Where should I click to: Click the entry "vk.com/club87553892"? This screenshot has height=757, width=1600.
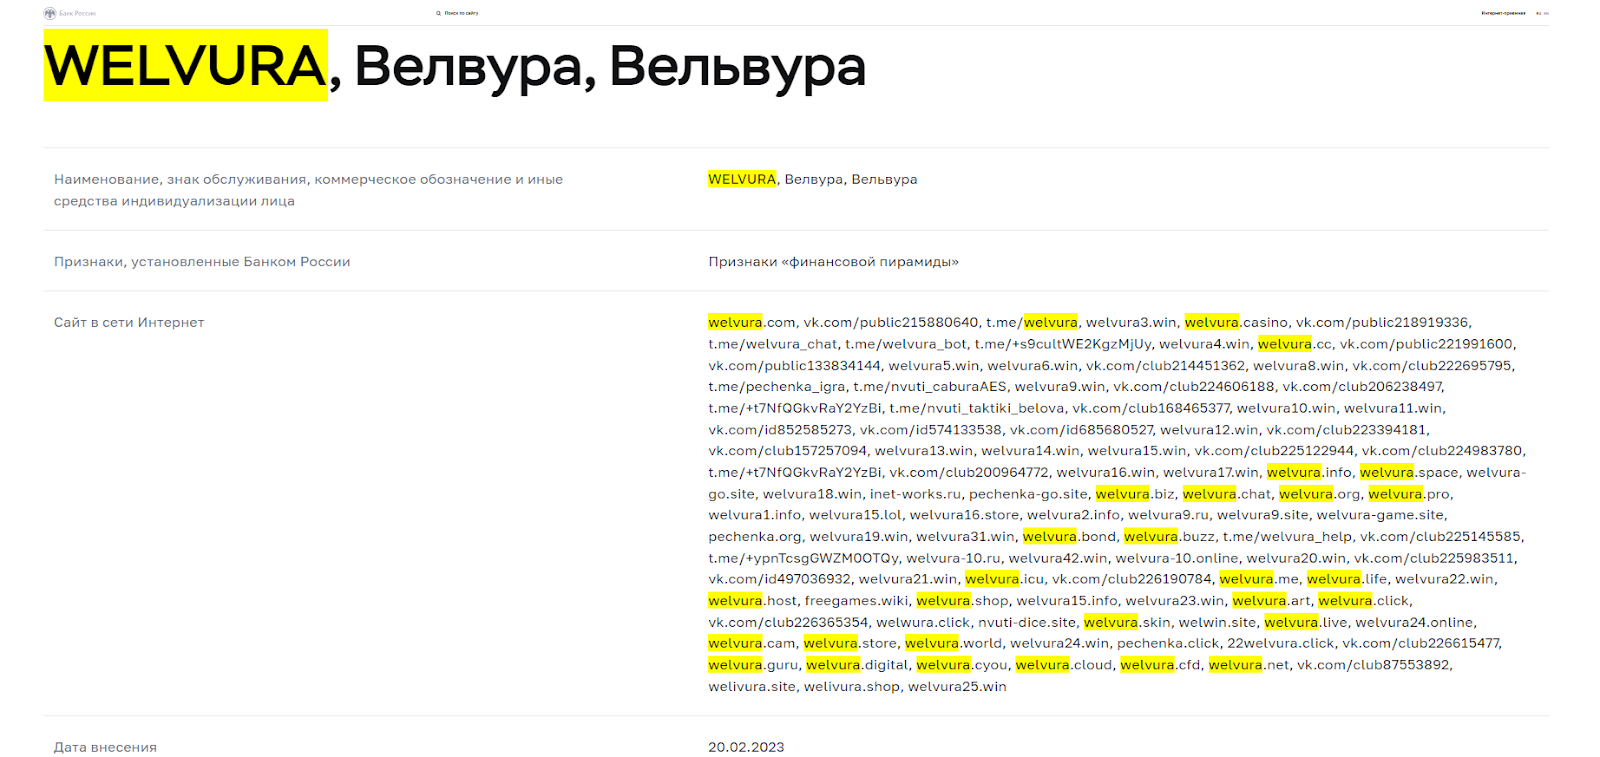pyautogui.click(x=1374, y=665)
